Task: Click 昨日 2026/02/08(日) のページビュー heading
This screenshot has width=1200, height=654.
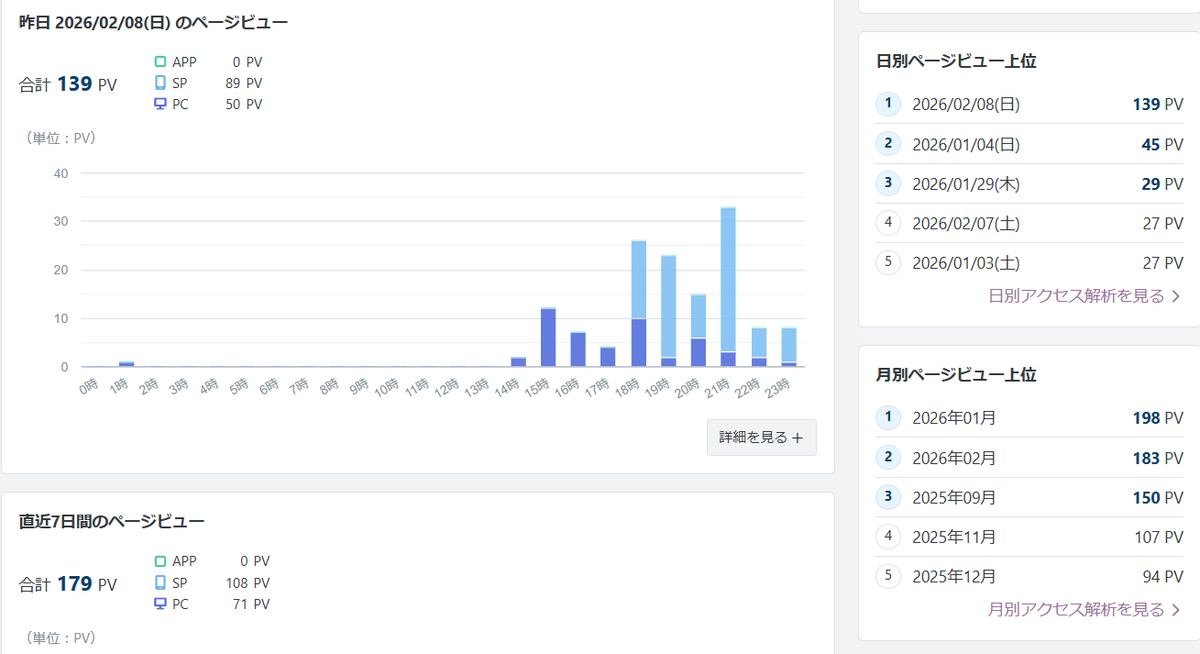Action: pyautogui.click(x=154, y=21)
